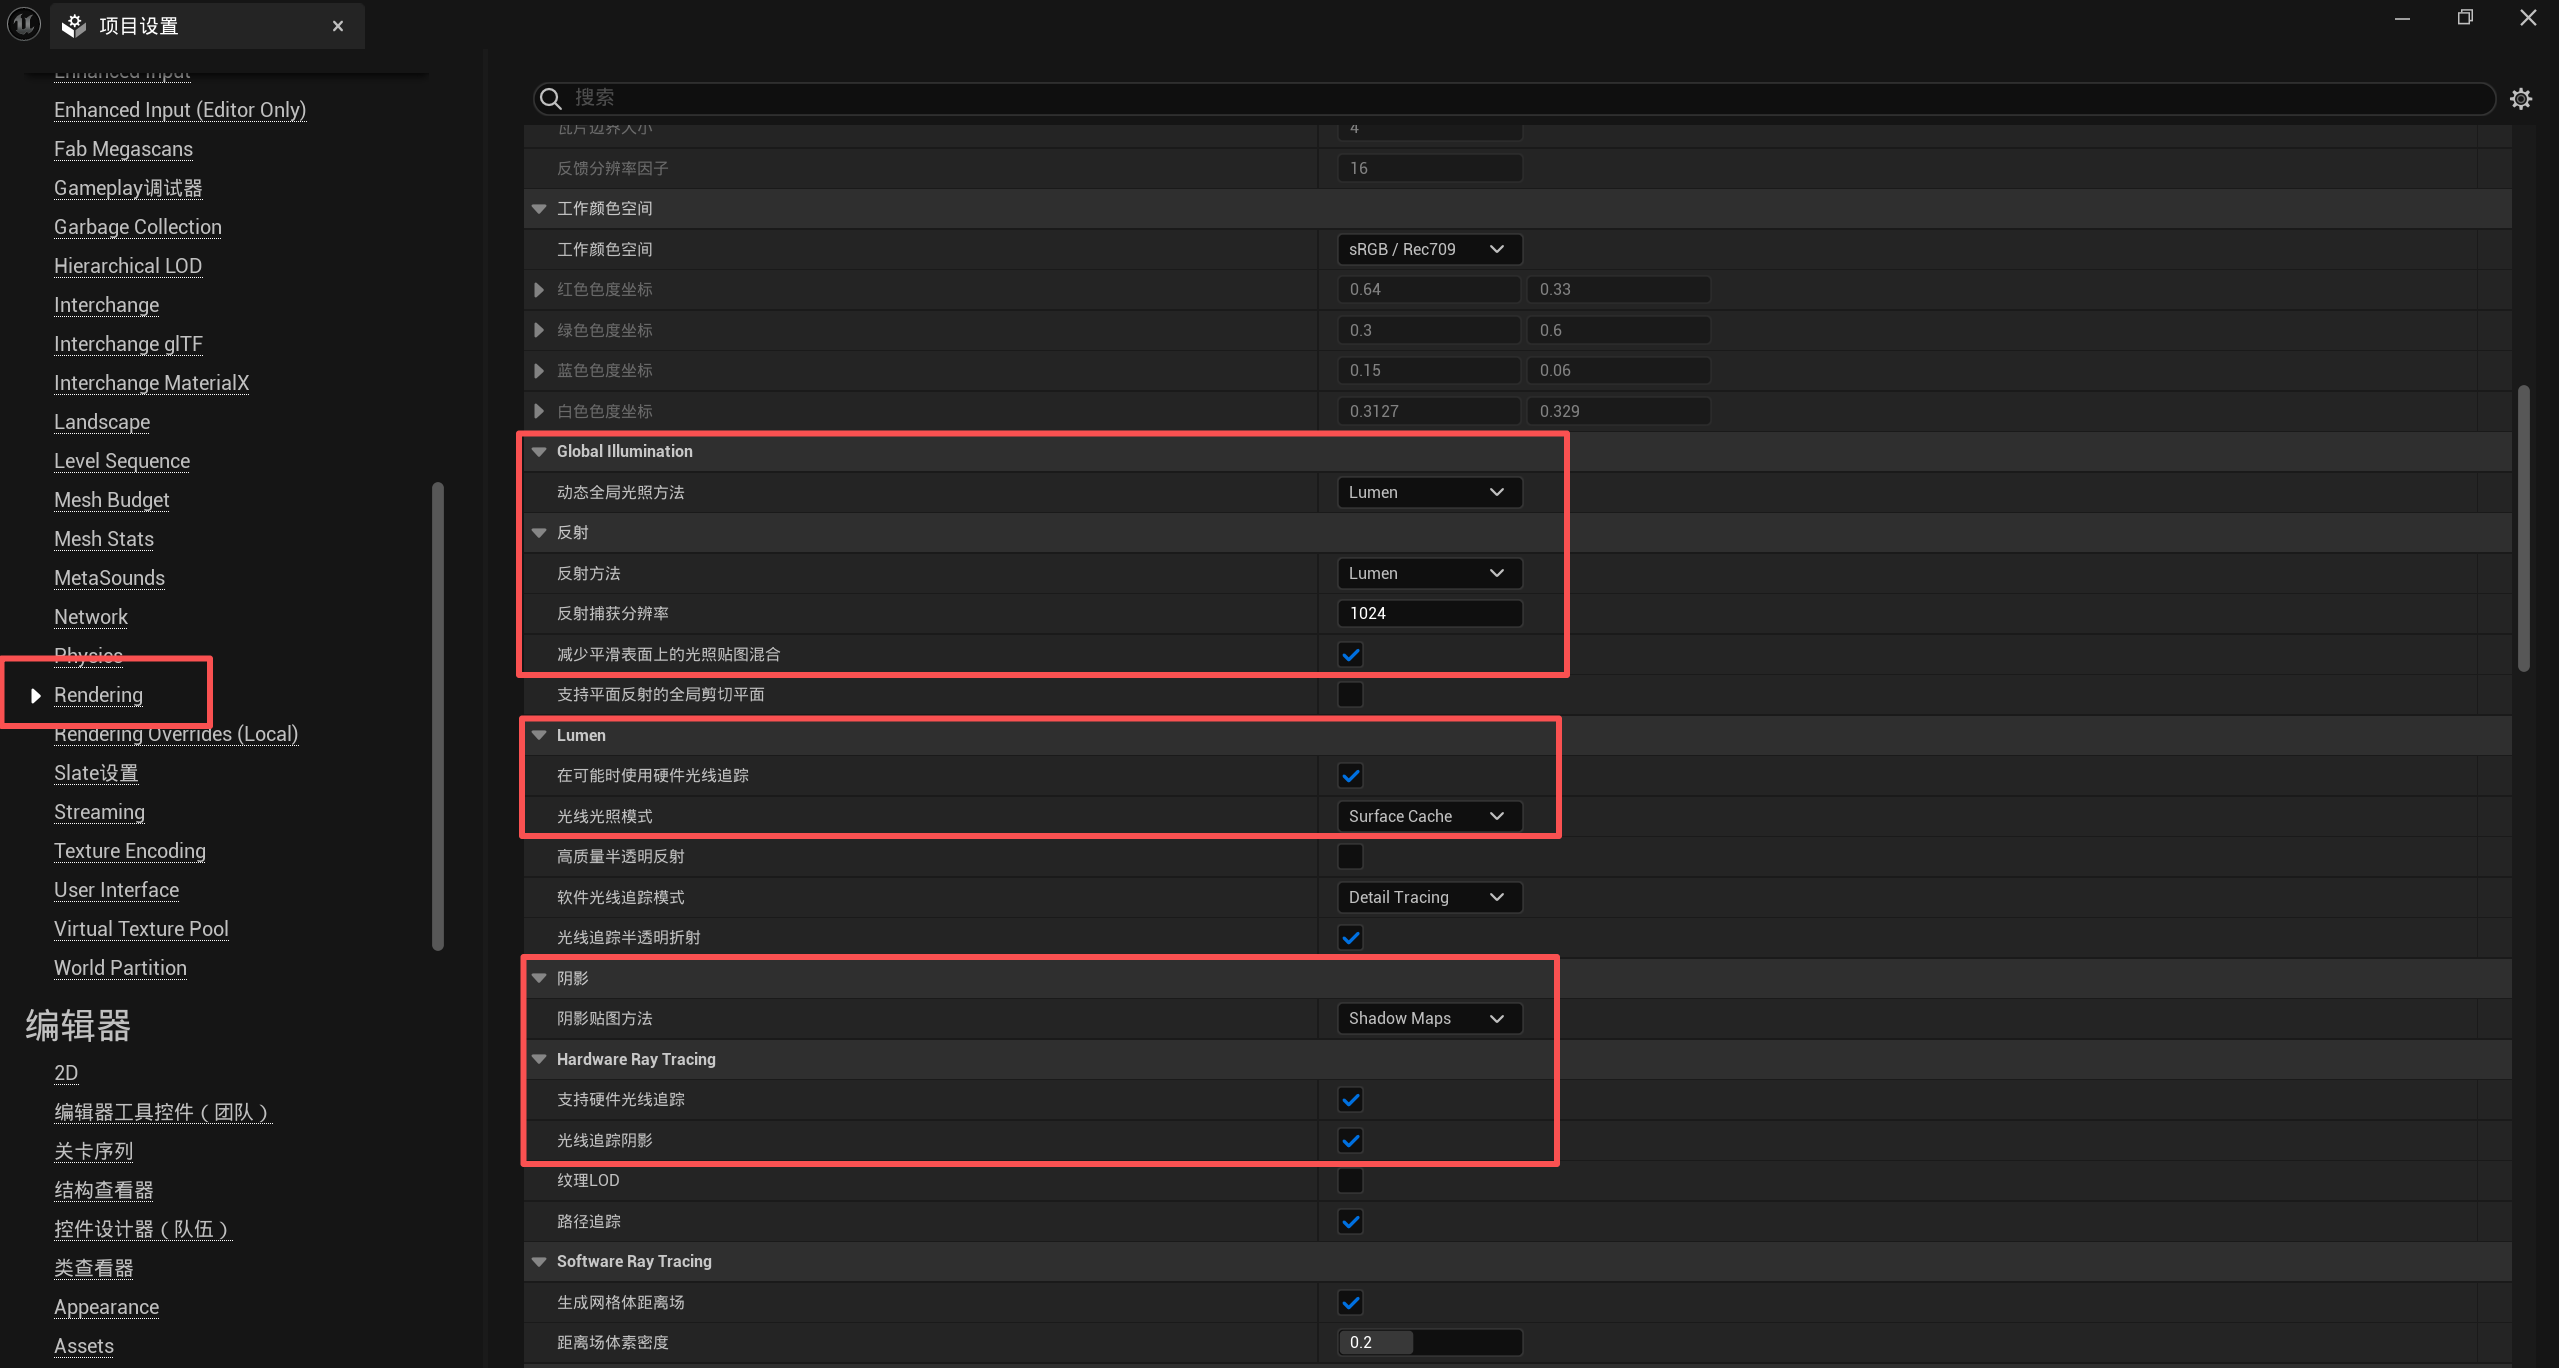This screenshot has height=1368, width=2559.
Task: Open 软件光线追踪模式 Detail Tracing dropdown
Action: click(1429, 897)
